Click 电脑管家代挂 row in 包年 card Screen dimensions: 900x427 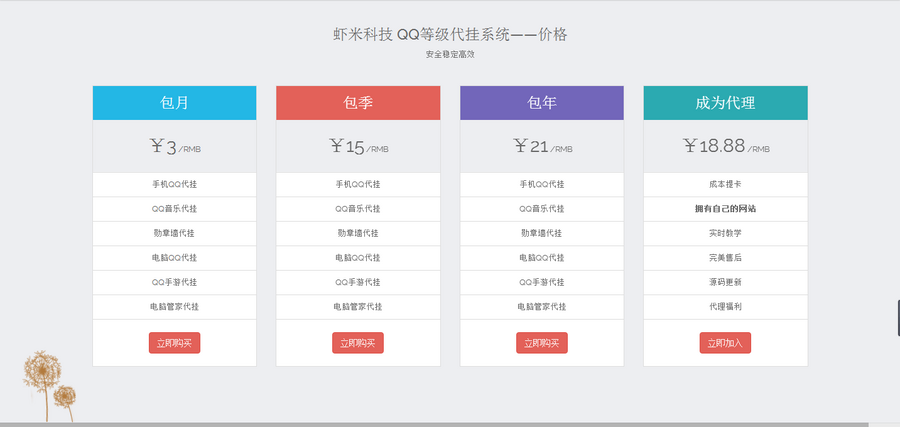pyautogui.click(x=542, y=307)
